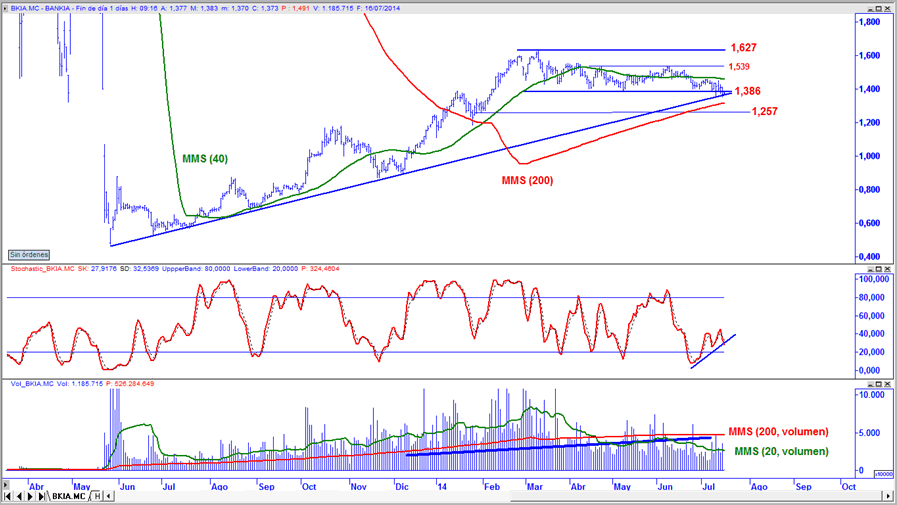This screenshot has height=505, width=897.
Task: Minimize the Volume indicator pane
Action: click(x=870, y=384)
